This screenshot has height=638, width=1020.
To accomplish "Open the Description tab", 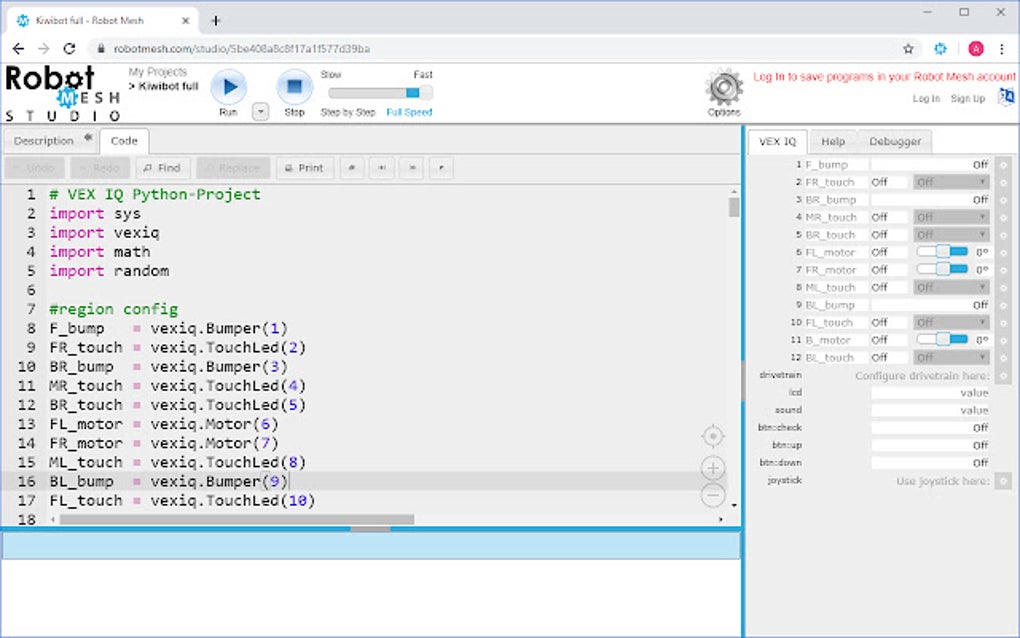I will tap(42, 140).
